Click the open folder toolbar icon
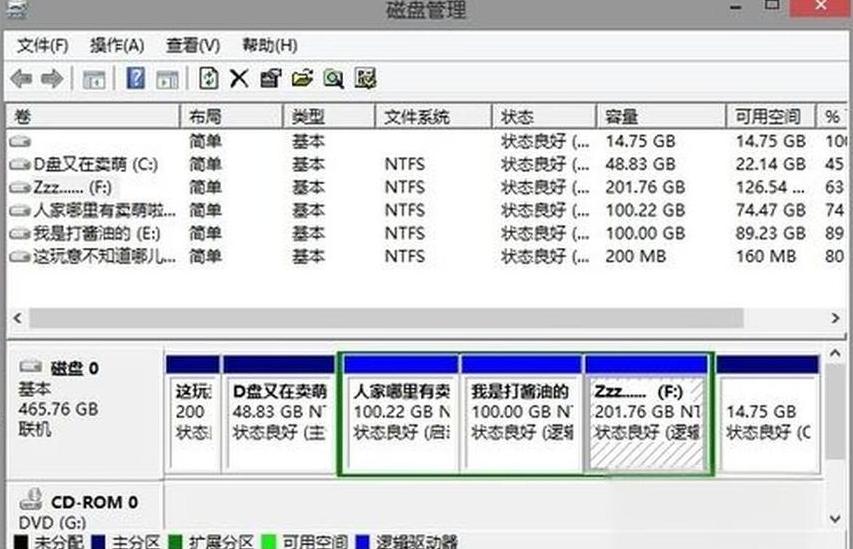The width and height of the screenshot is (853, 549). [302, 78]
